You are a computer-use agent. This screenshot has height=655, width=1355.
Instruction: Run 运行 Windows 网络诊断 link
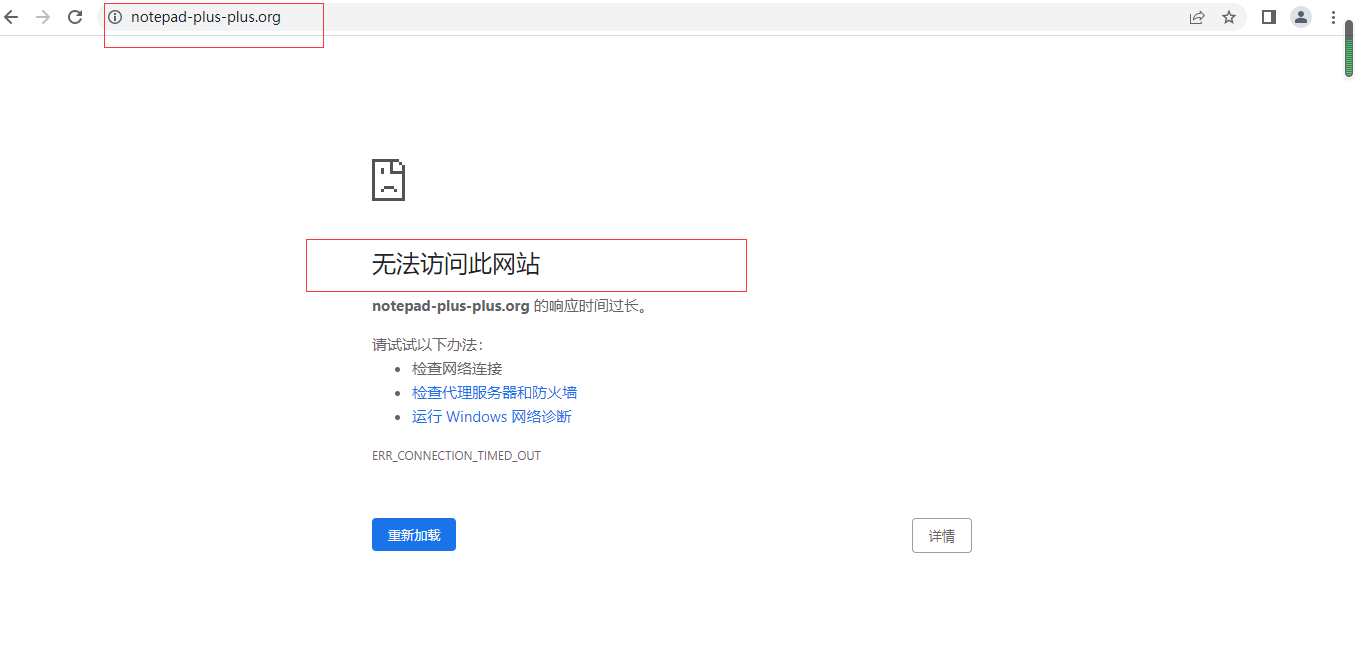(x=491, y=416)
